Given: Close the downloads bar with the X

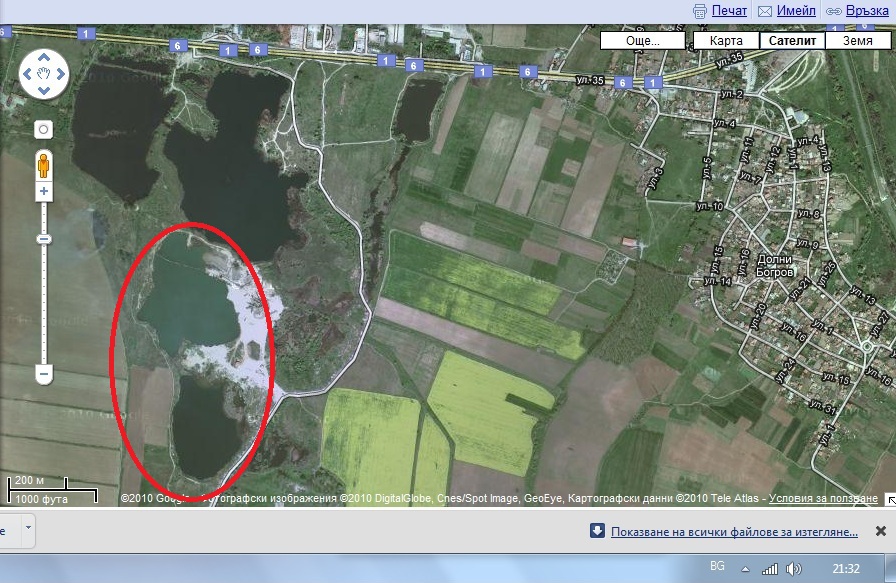Looking at the screenshot, I should (x=880, y=531).
